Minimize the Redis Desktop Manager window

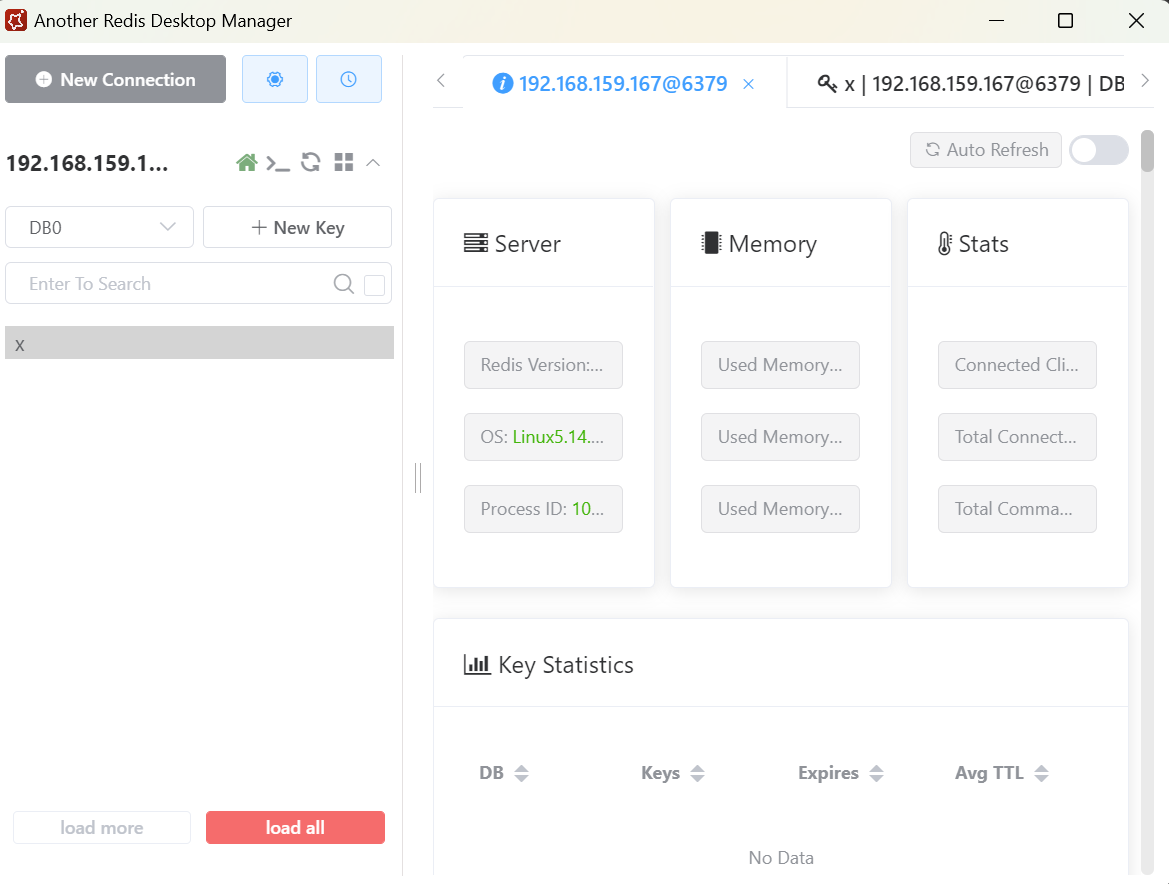997,21
